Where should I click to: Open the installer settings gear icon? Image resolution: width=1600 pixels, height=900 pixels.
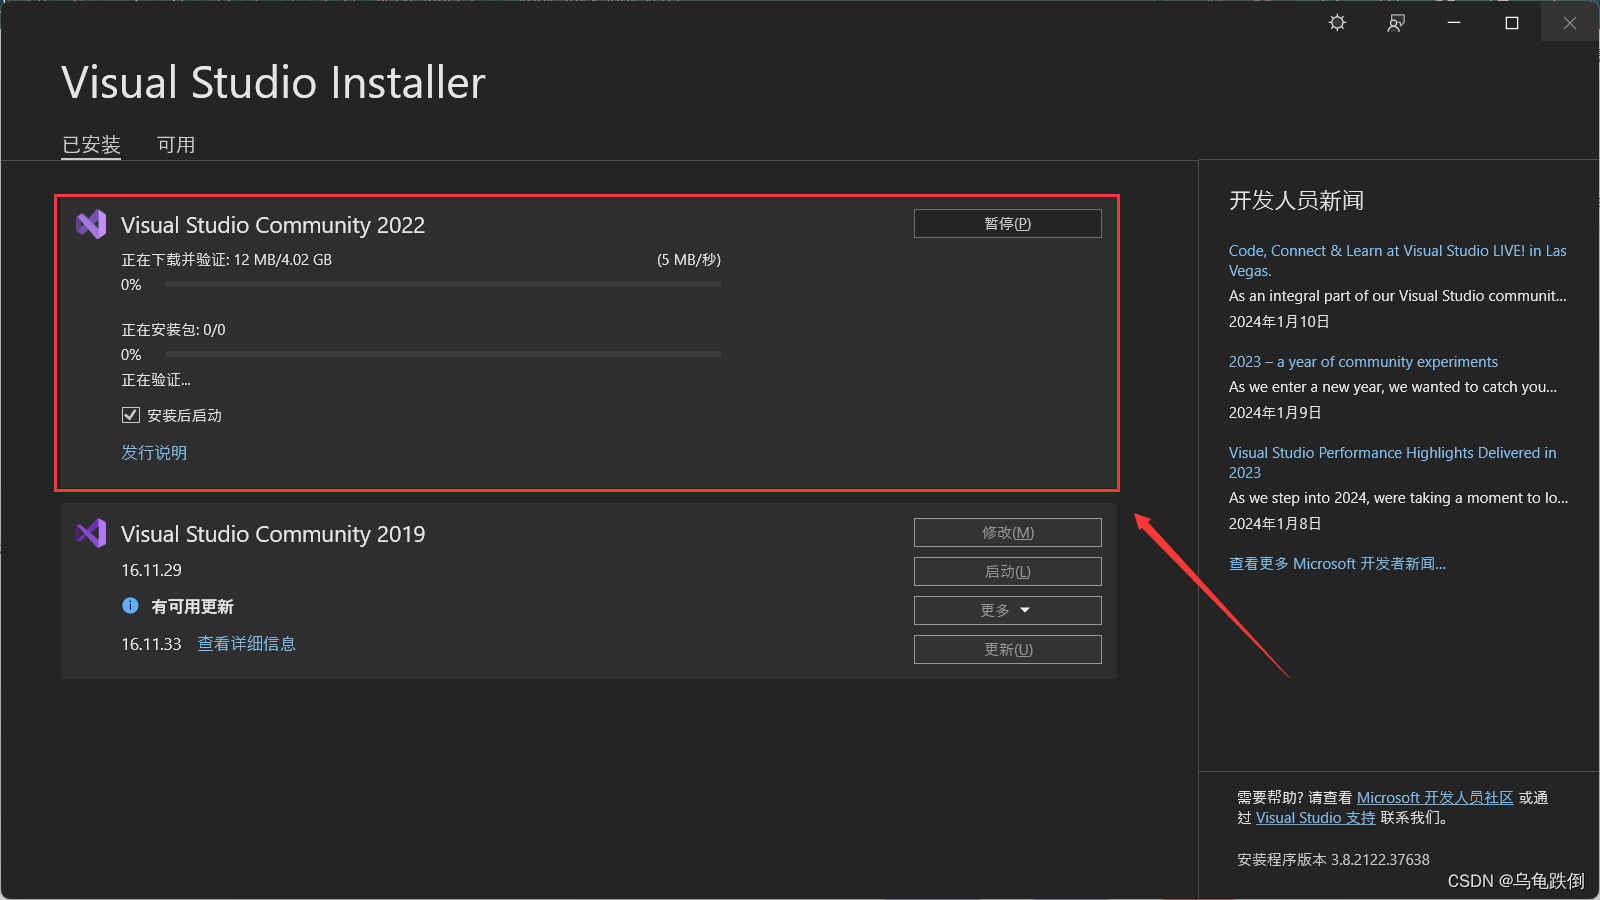[x=1336, y=22]
